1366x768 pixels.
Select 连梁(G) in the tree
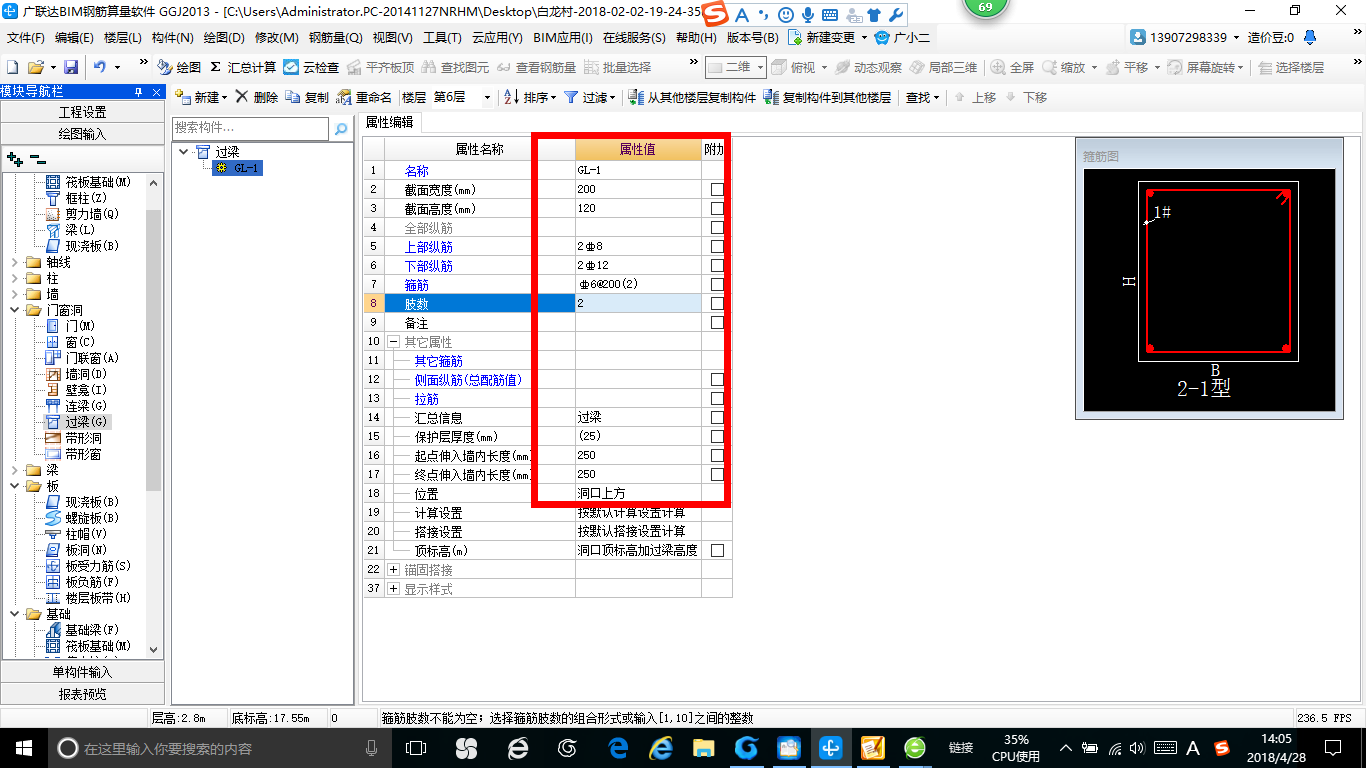pos(76,406)
